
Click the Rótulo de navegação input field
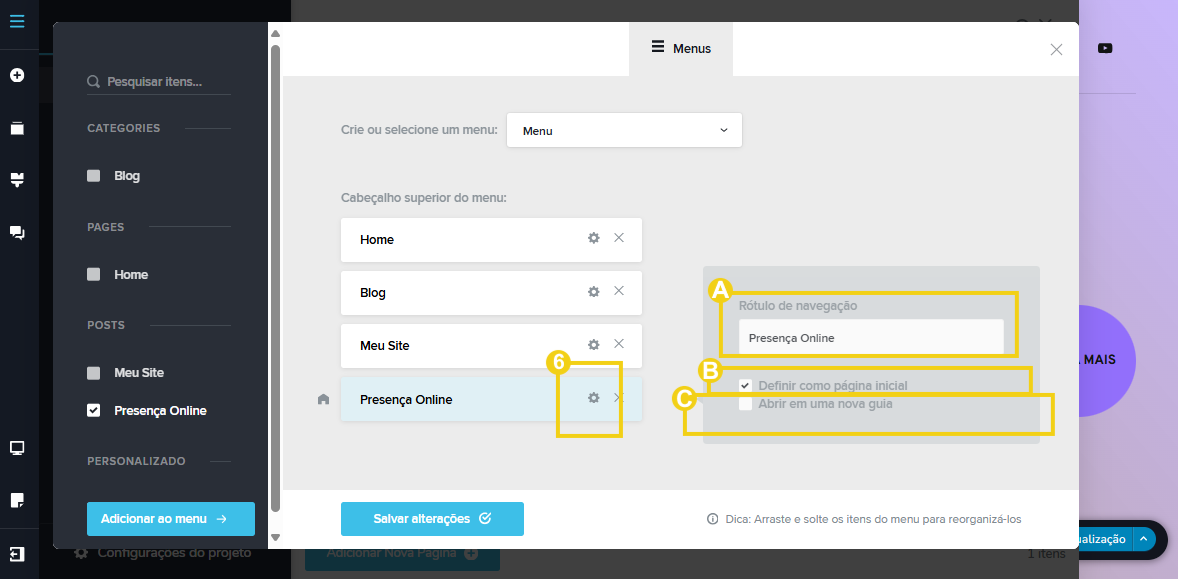click(870, 338)
